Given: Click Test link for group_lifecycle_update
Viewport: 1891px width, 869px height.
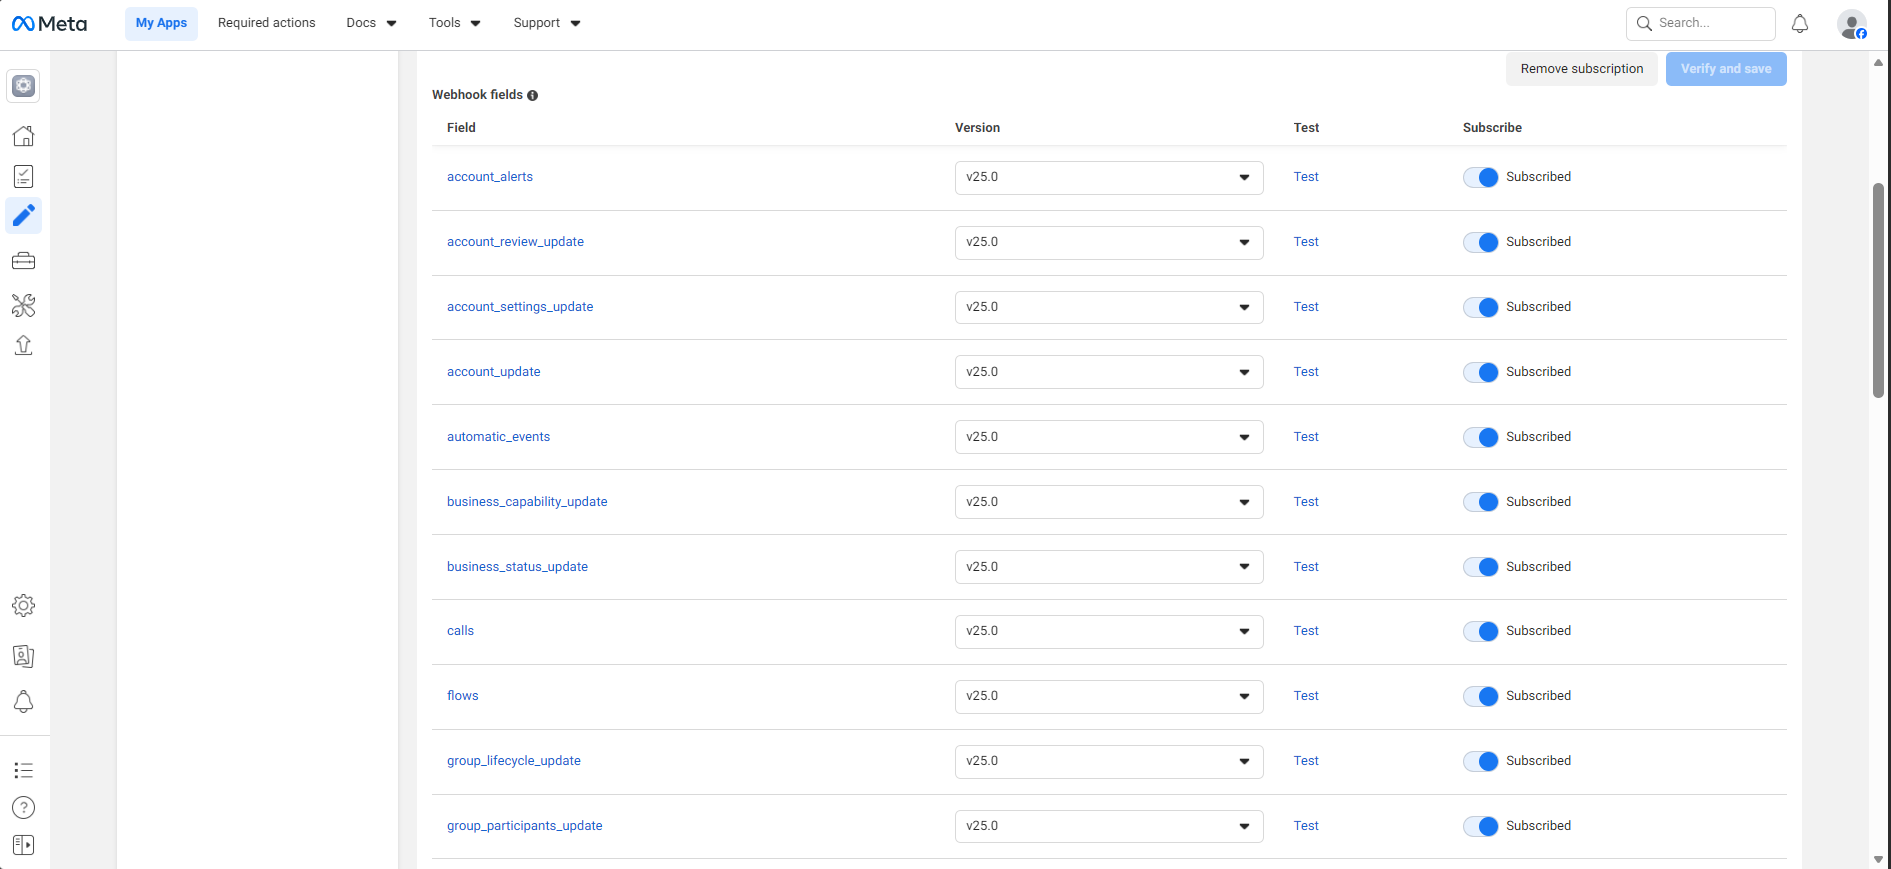Looking at the screenshot, I should pos(1306,761).
